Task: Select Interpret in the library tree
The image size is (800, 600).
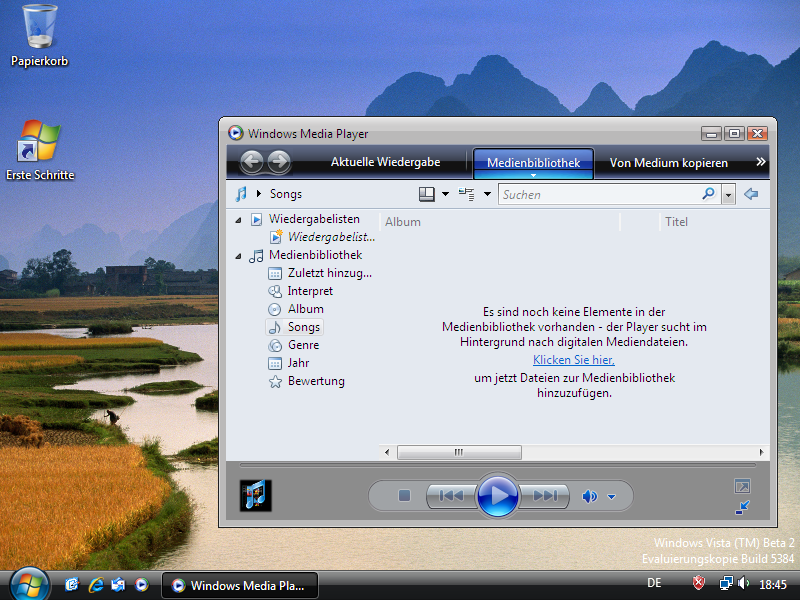Action: coord(310,291)
